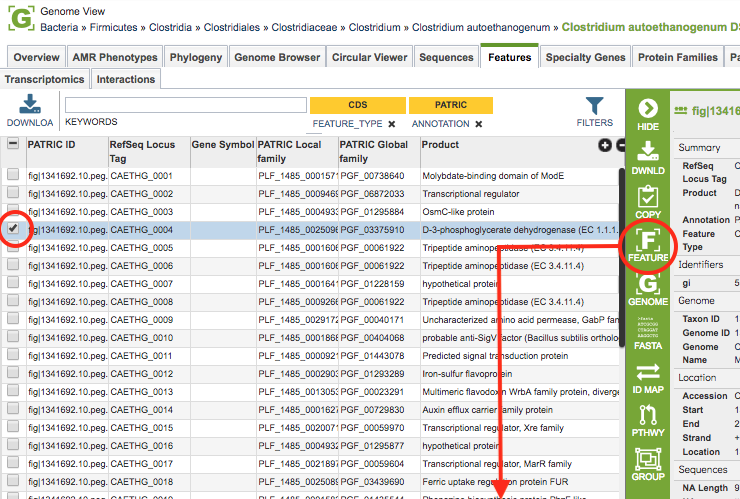This screenshot has height=499, width=740.
Task: Click the Clostridiaceae breadcrumb link
Action: coord(304,27)
